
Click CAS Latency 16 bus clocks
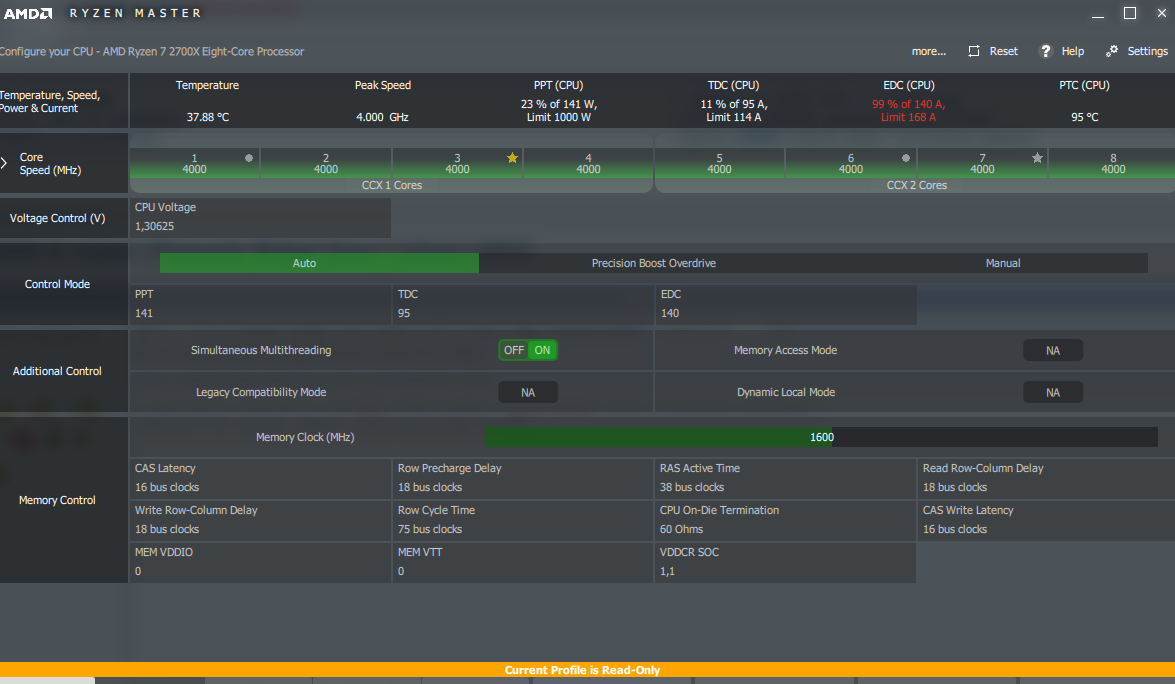click(260, 478)
